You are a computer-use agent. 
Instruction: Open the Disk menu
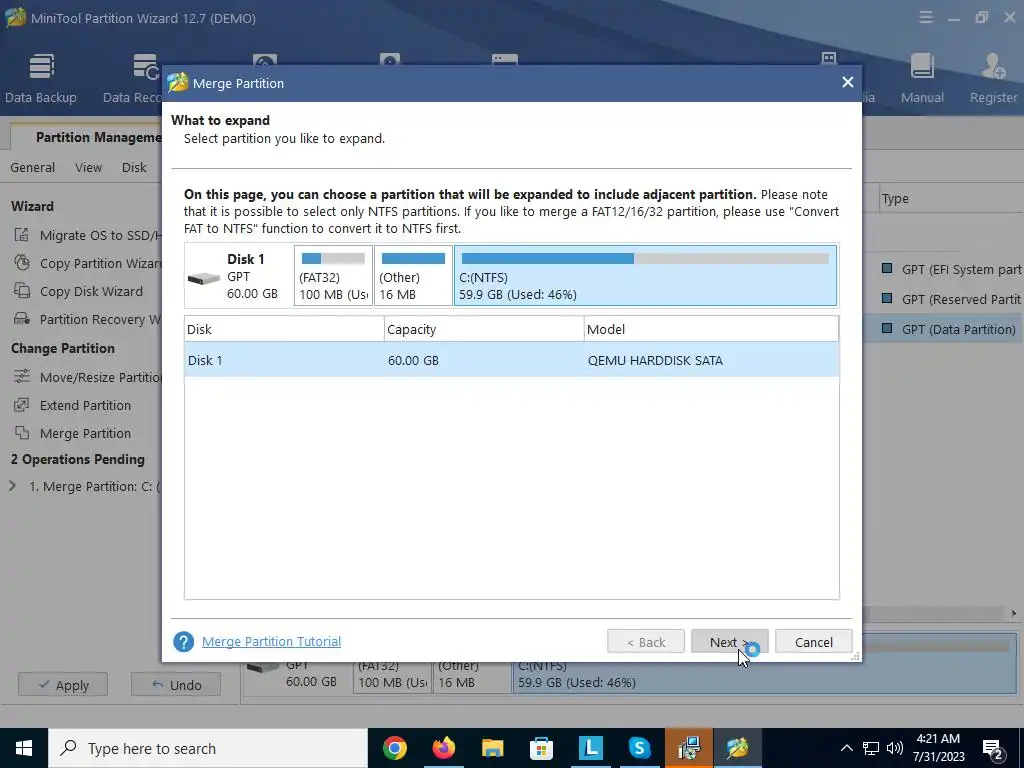click(x=134, y=167)
